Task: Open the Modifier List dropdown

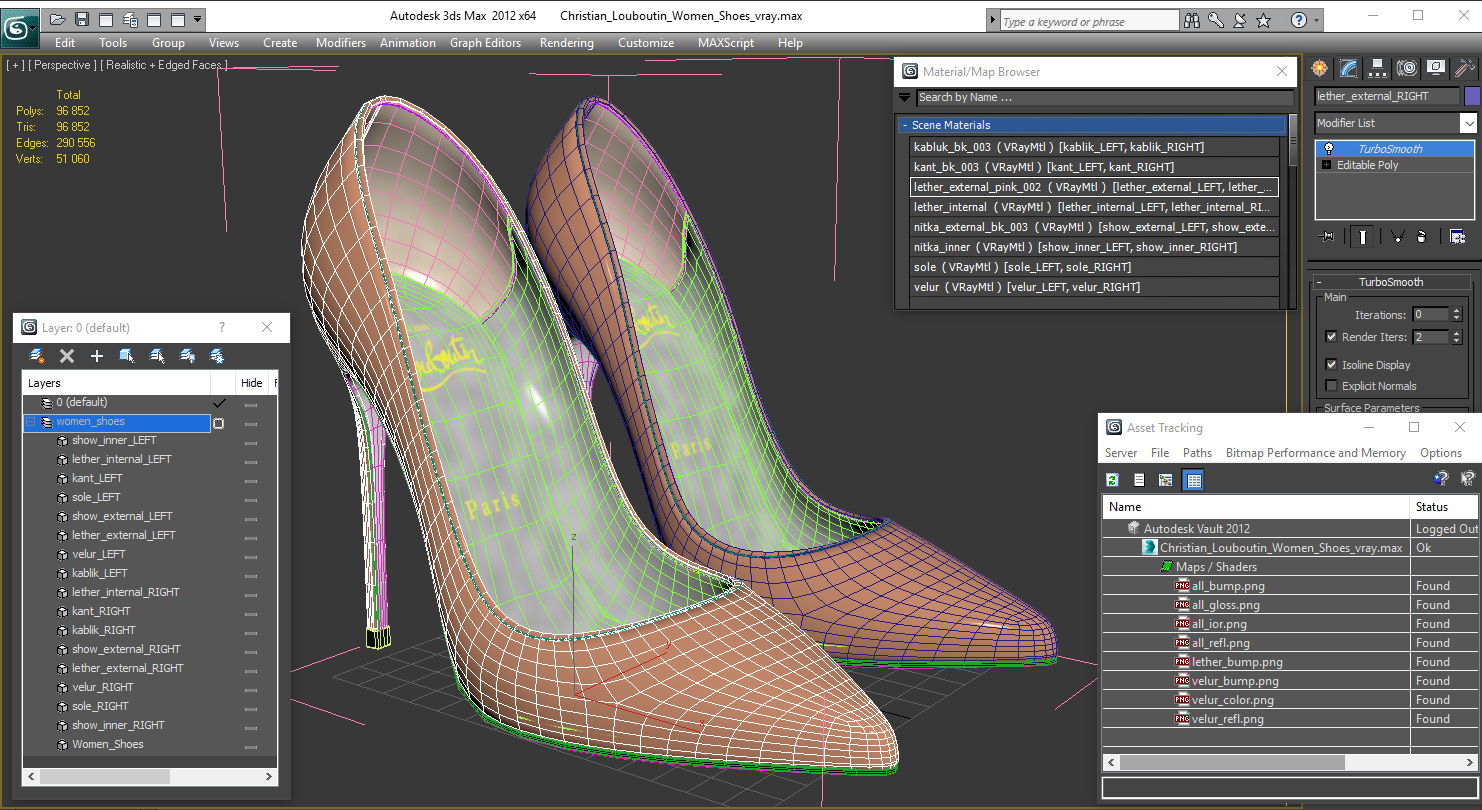Action: pyautogui.click(x=1468, y=123)
